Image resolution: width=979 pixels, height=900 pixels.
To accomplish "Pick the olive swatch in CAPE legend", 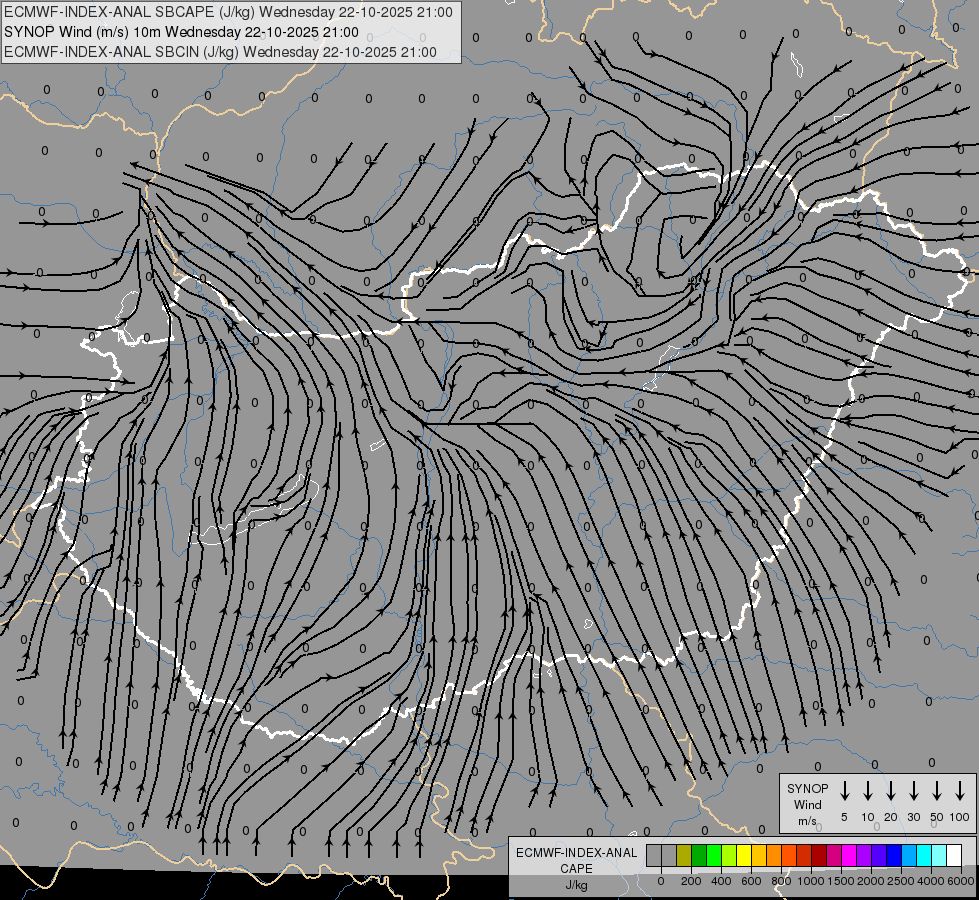I will click(x=684, y=855).
